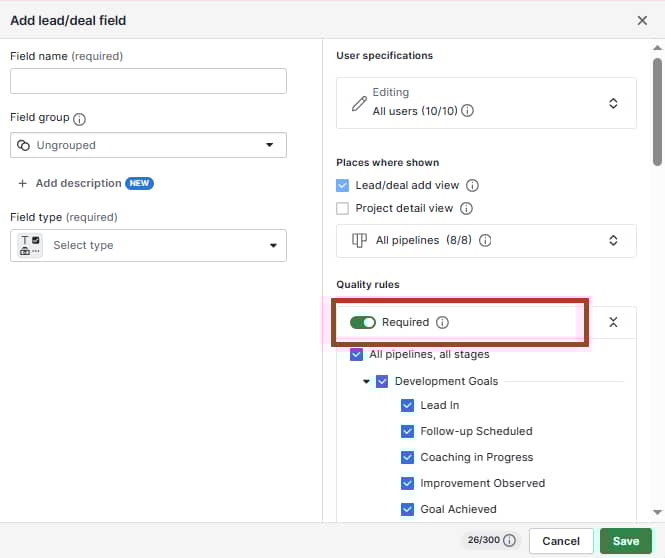Expand the All pipelines (8/8) selector
The width and height of the screenshot is (665, 558).
[x=613, y=240]
